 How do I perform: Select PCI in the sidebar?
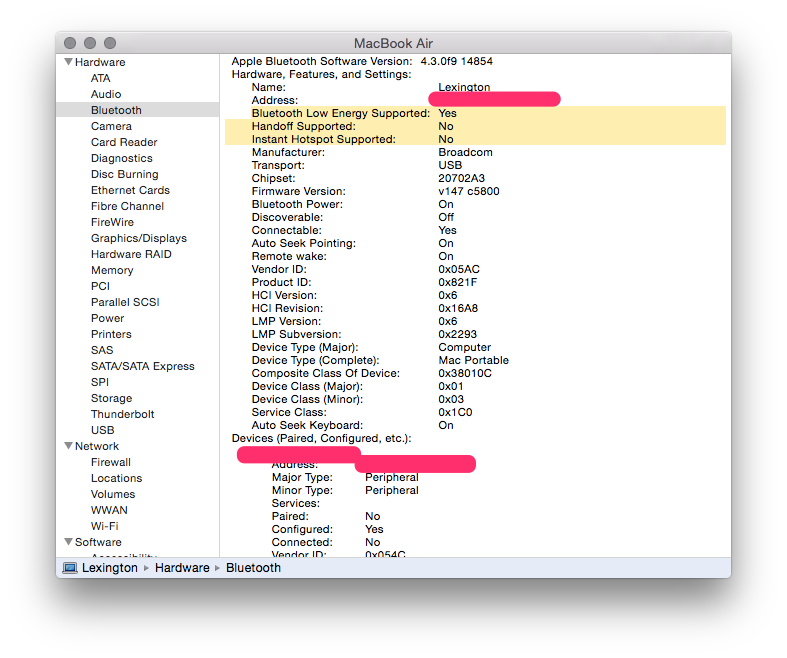pyautogui.click(x=100, y=286)
